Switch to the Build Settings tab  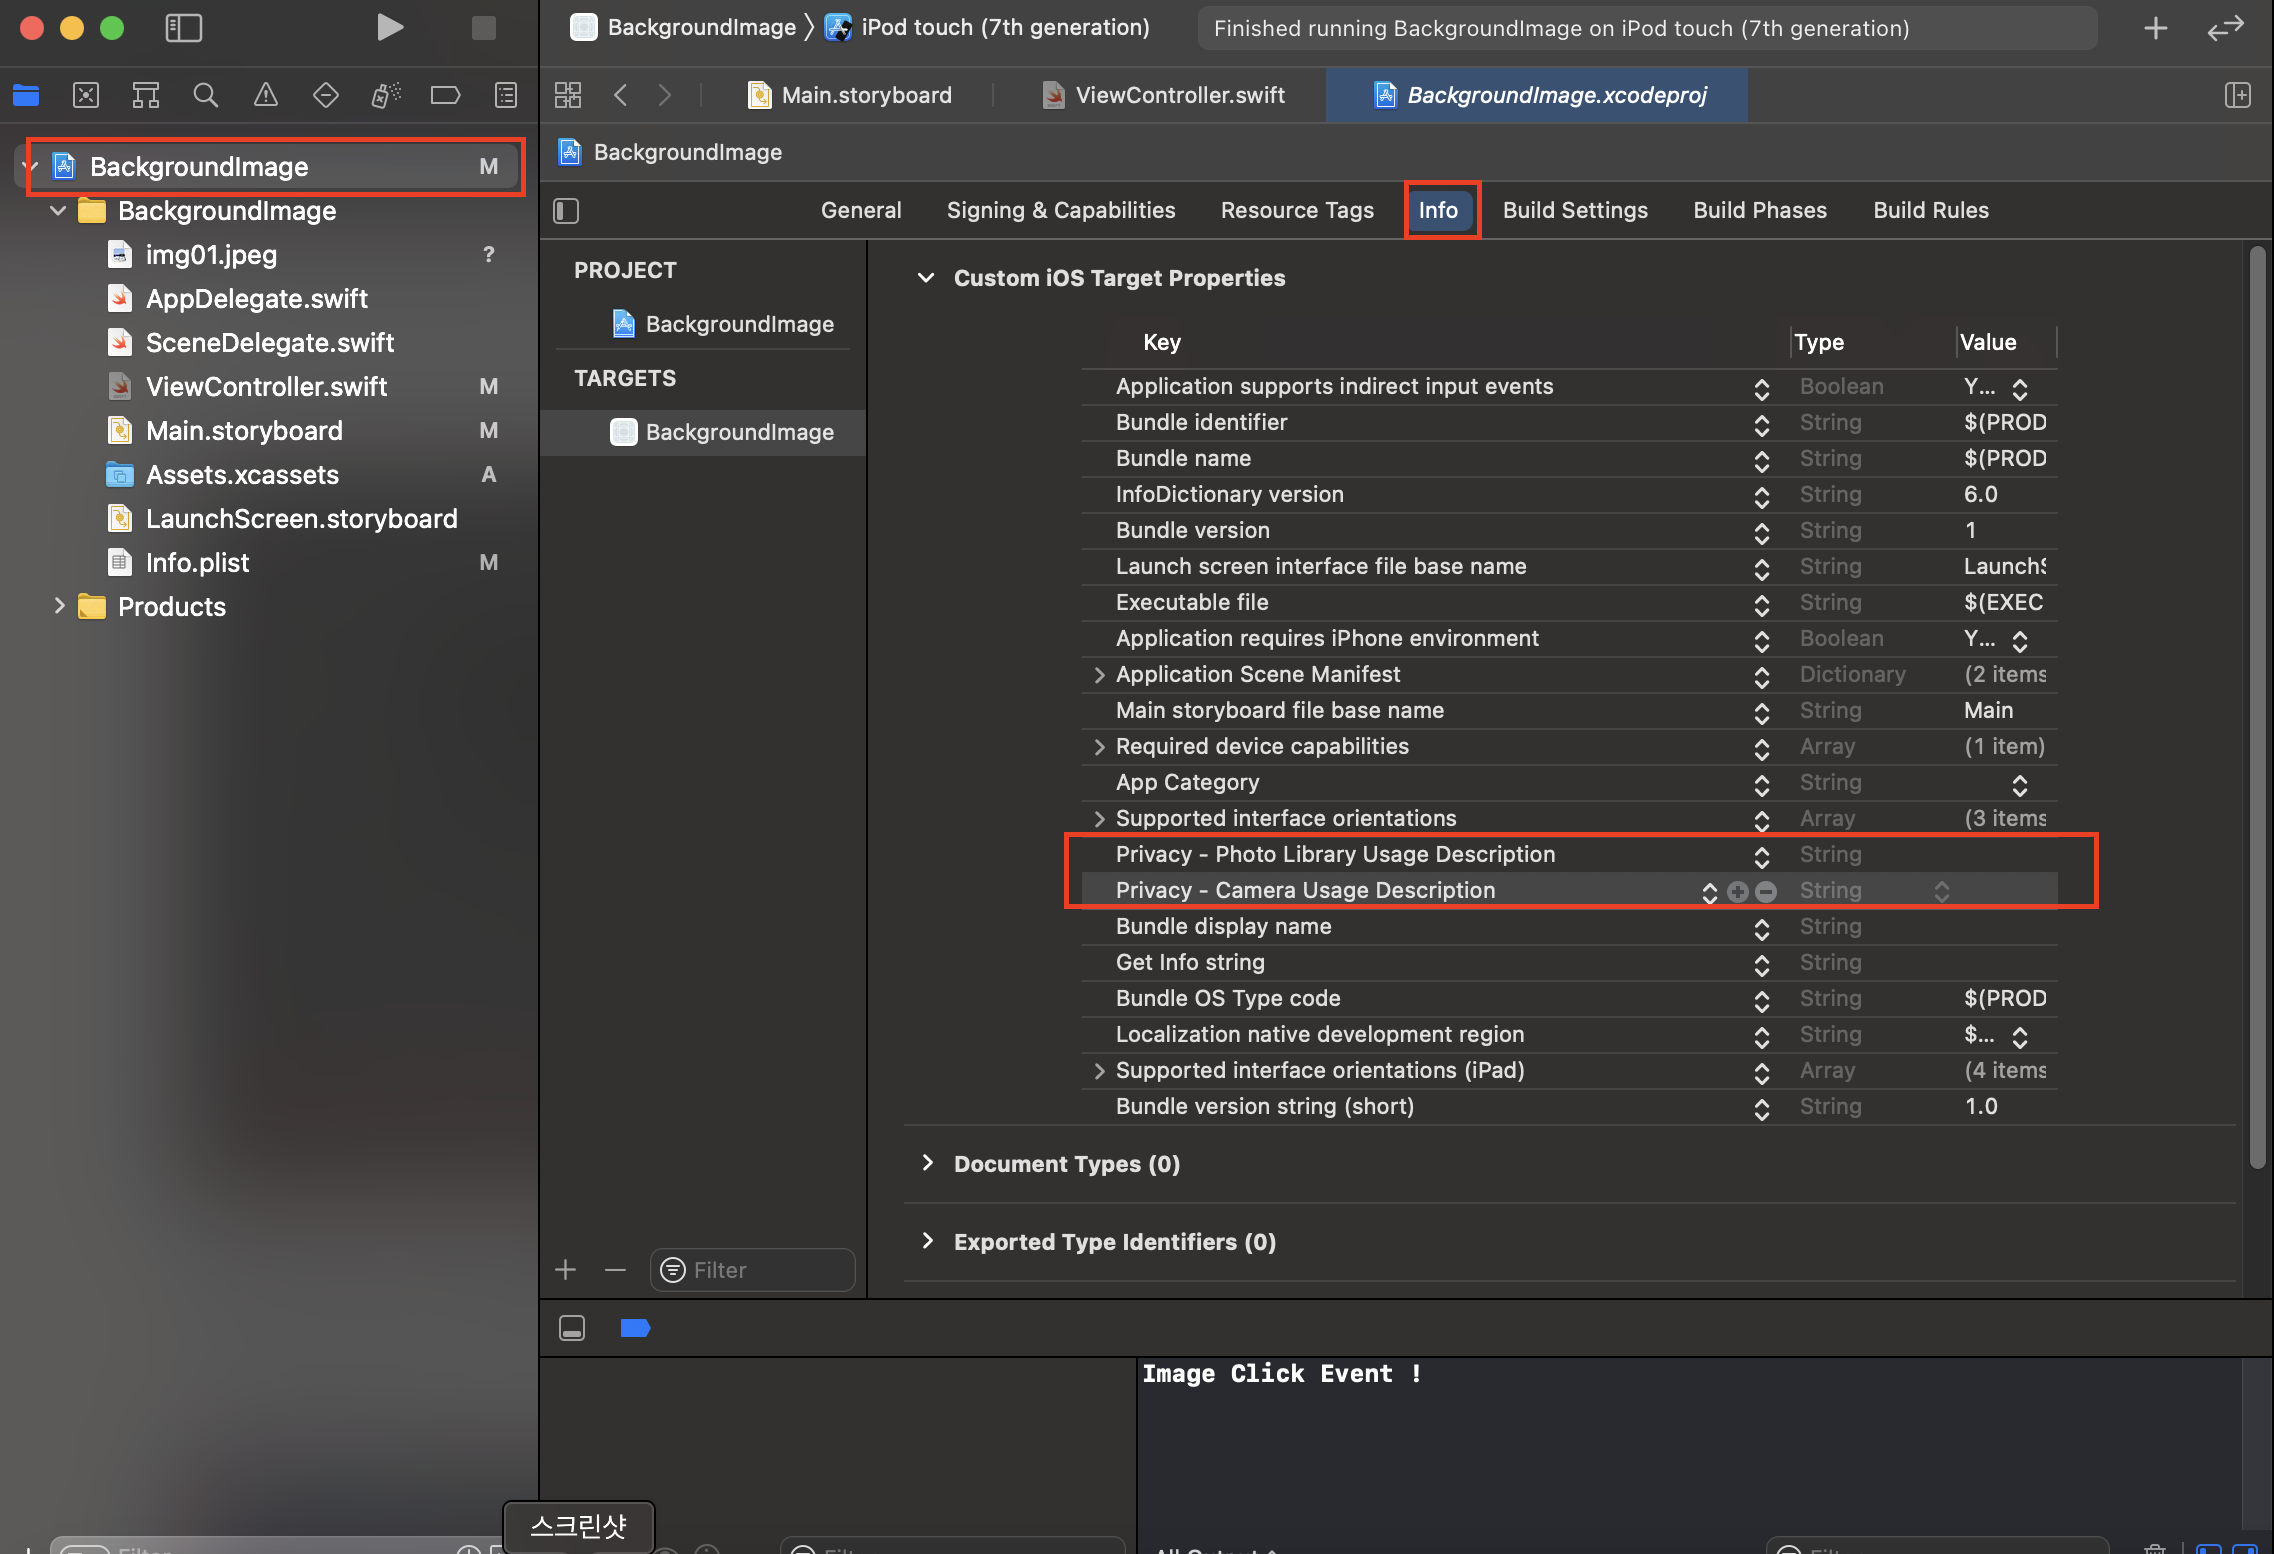(x=1574, y=210)
